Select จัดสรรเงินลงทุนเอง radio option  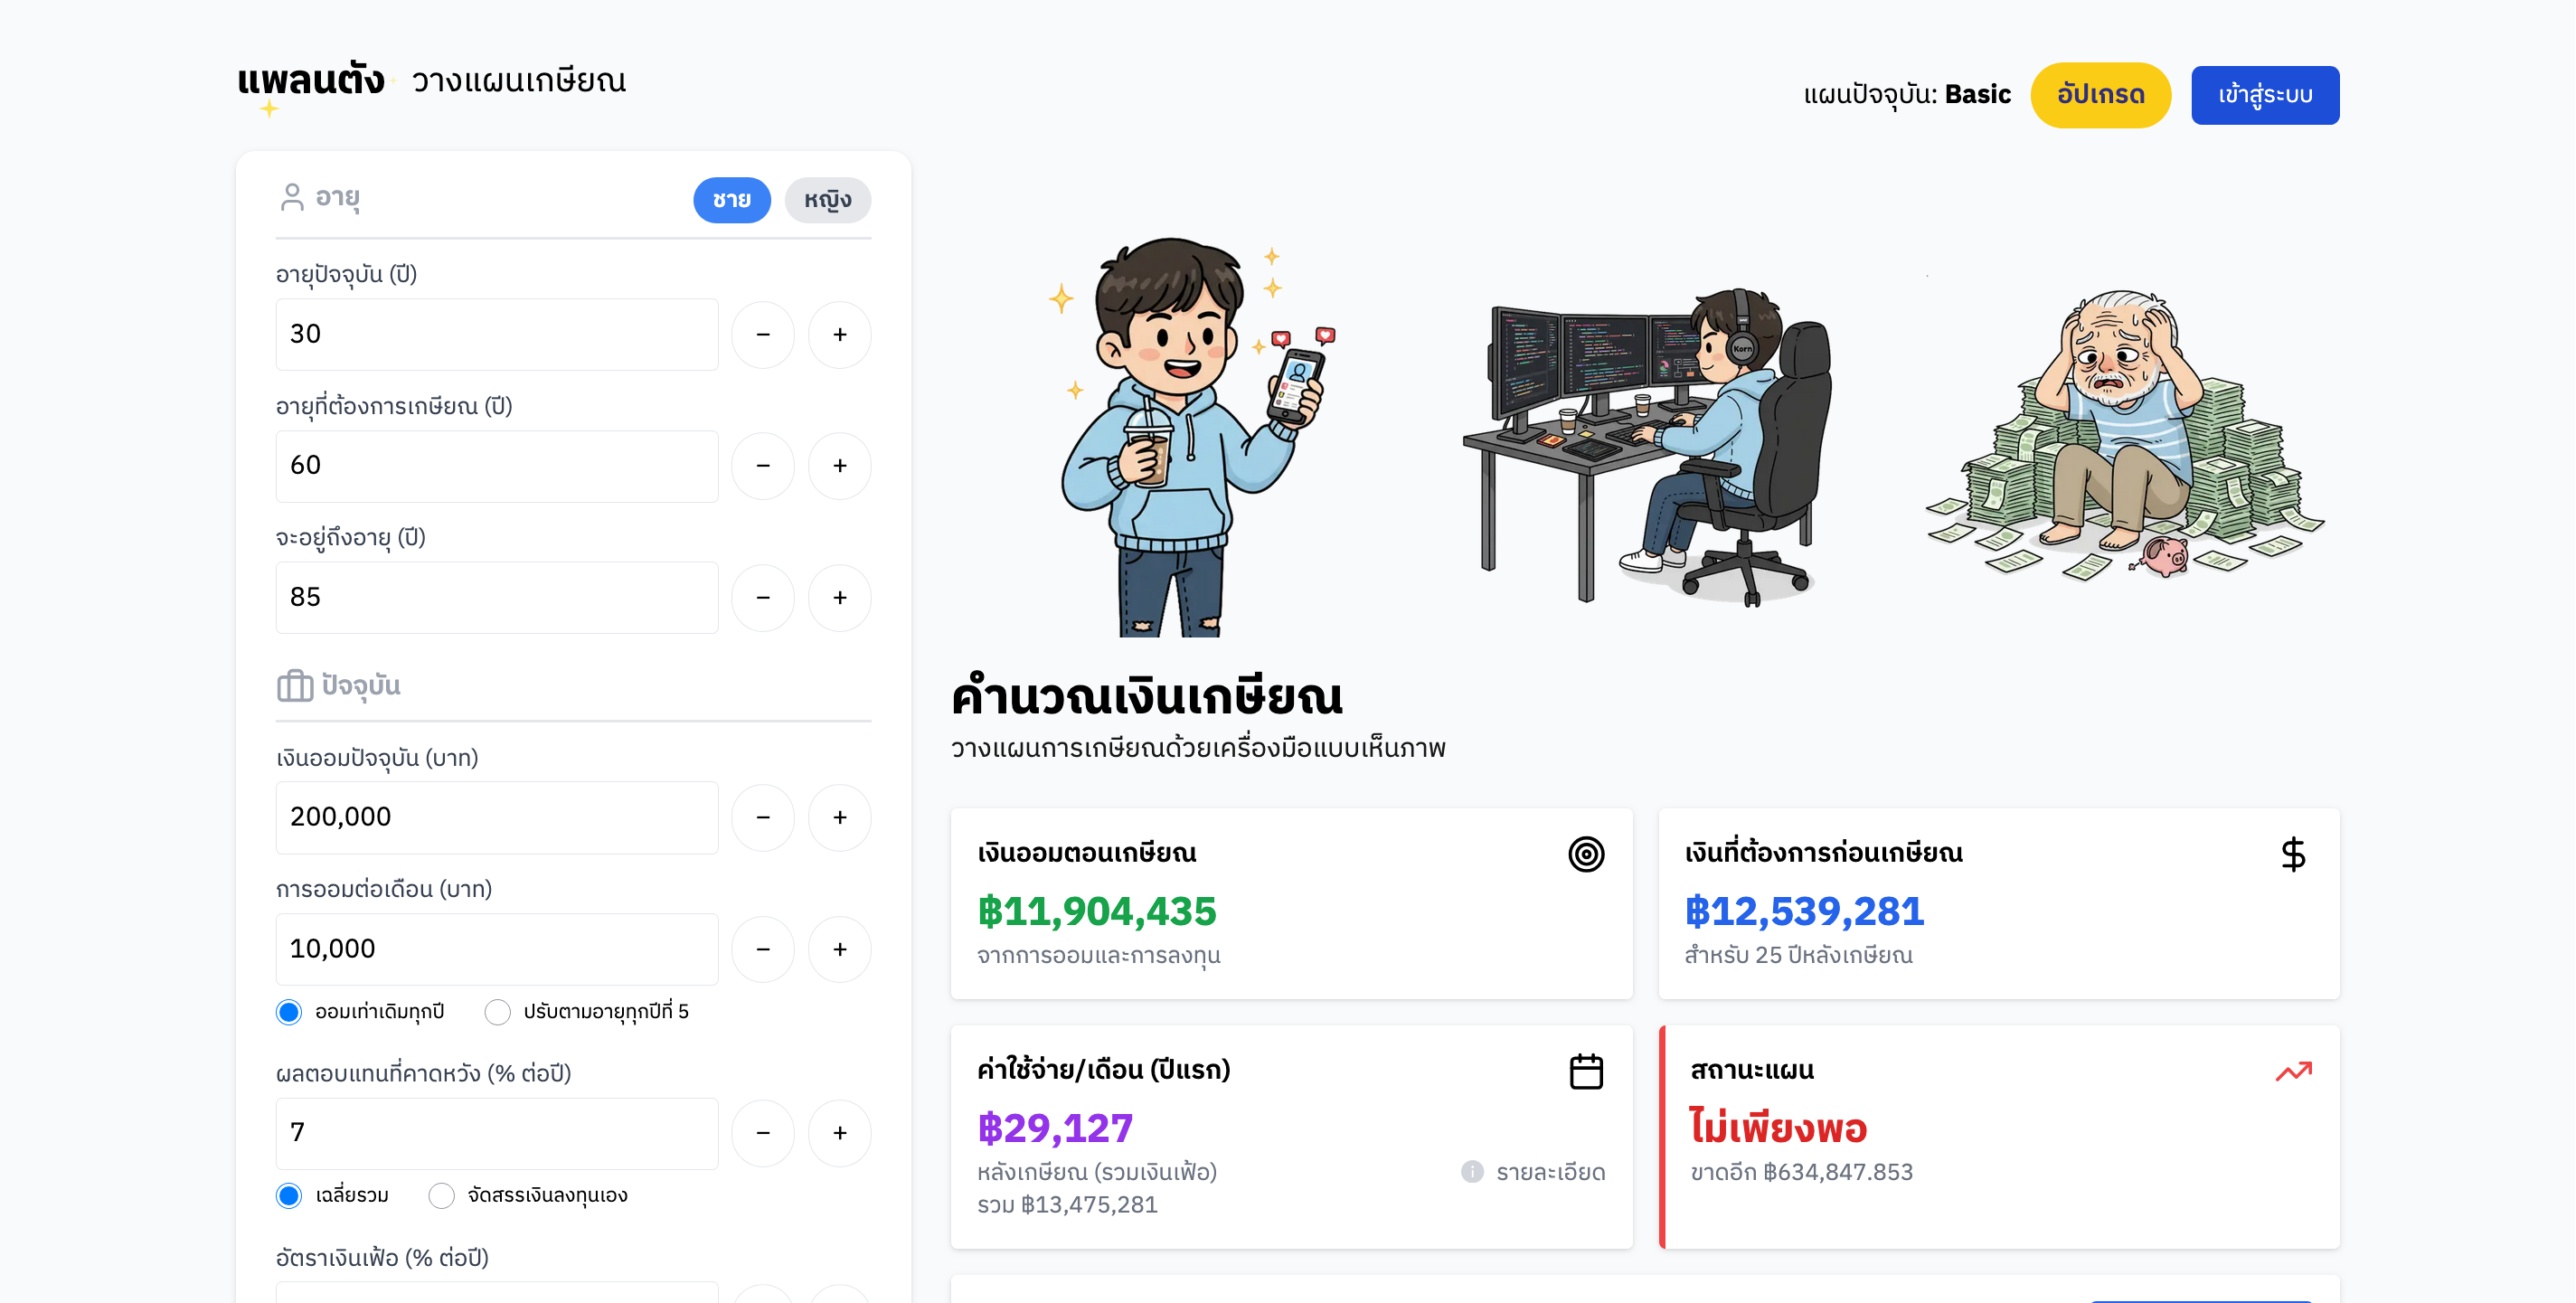click(x=441, y=1195)
